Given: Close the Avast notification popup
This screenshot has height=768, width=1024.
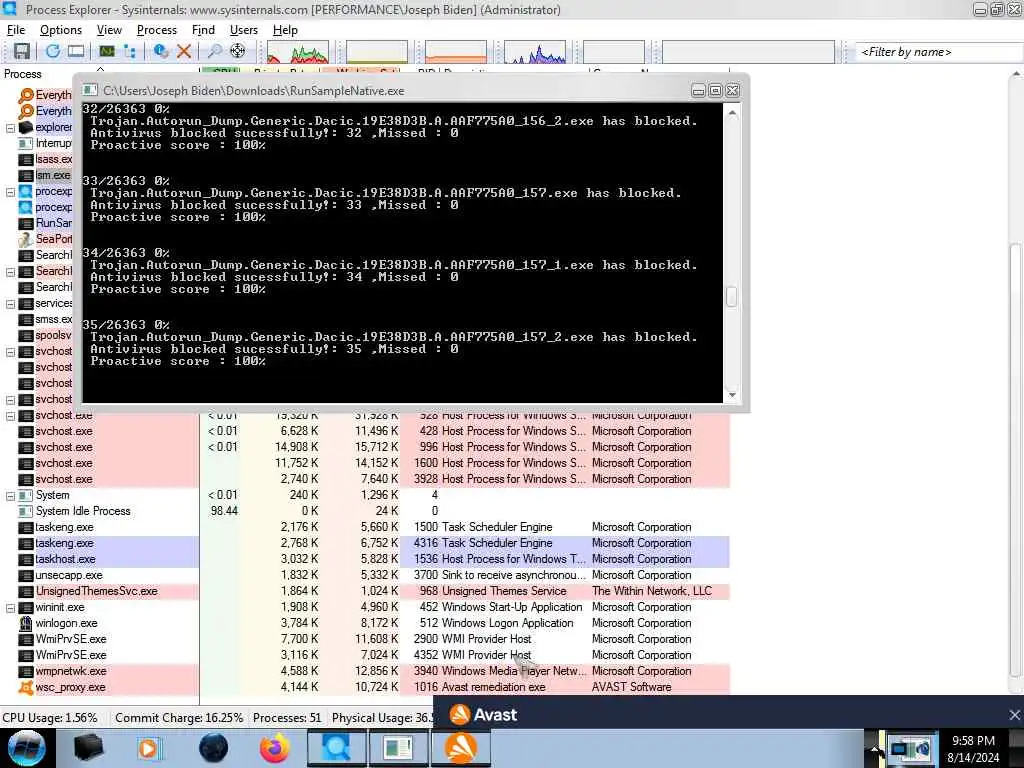Looking at the screenshot, I should 1014,715.
